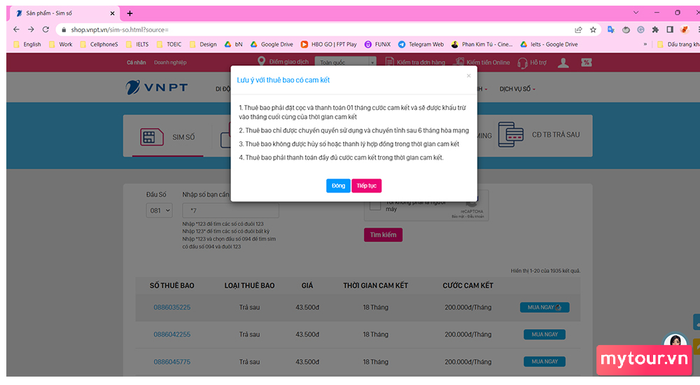Open the tab search dropdown arrow

(636, 13)
